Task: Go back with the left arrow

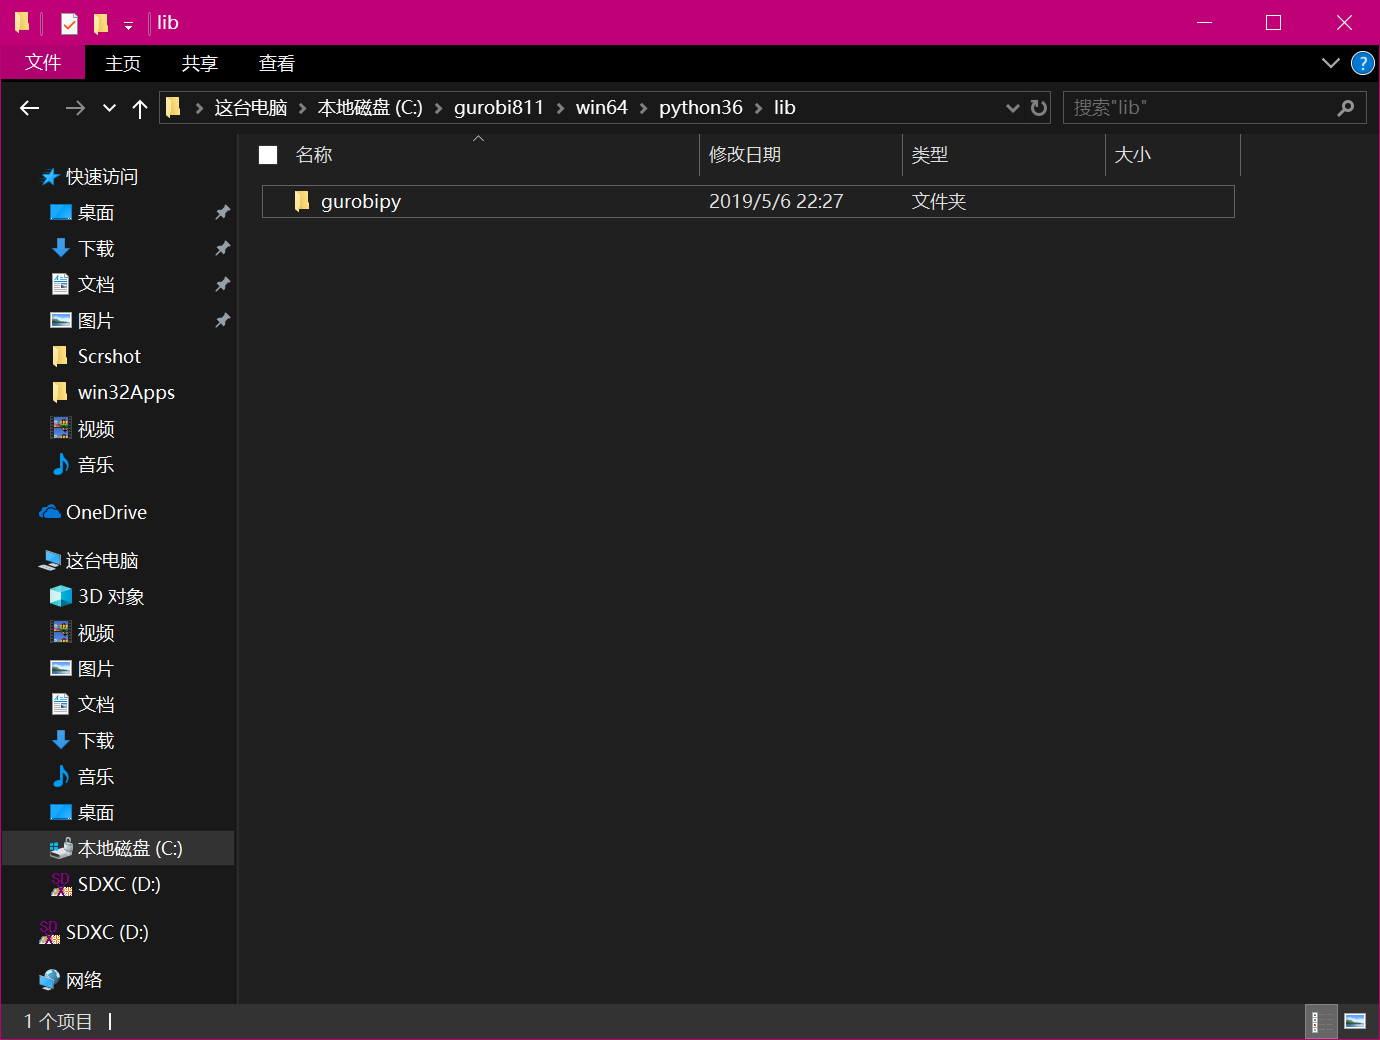Action: click(x=30, y=108)
